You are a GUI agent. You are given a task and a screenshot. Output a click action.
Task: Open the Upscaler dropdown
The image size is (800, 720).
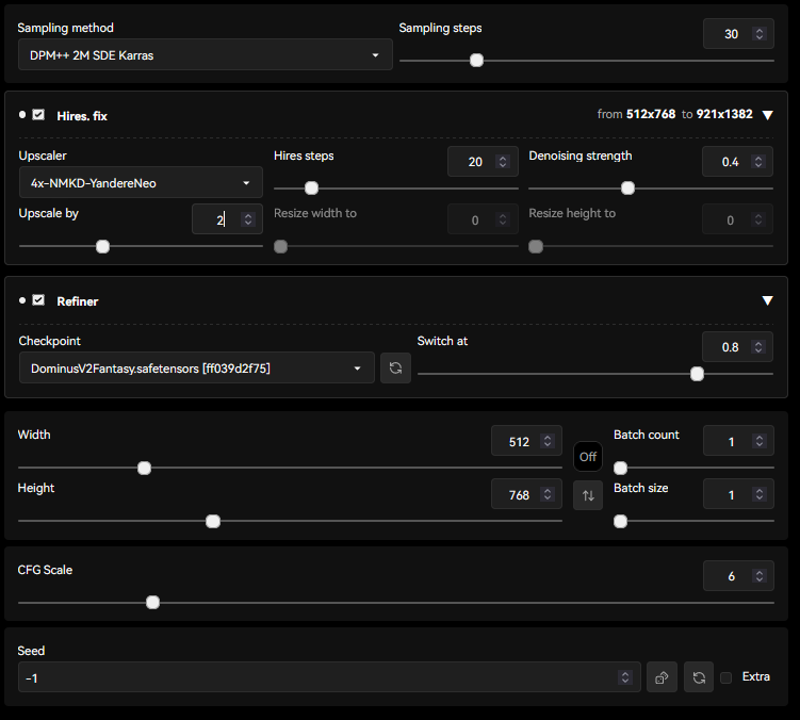[140, 183]
